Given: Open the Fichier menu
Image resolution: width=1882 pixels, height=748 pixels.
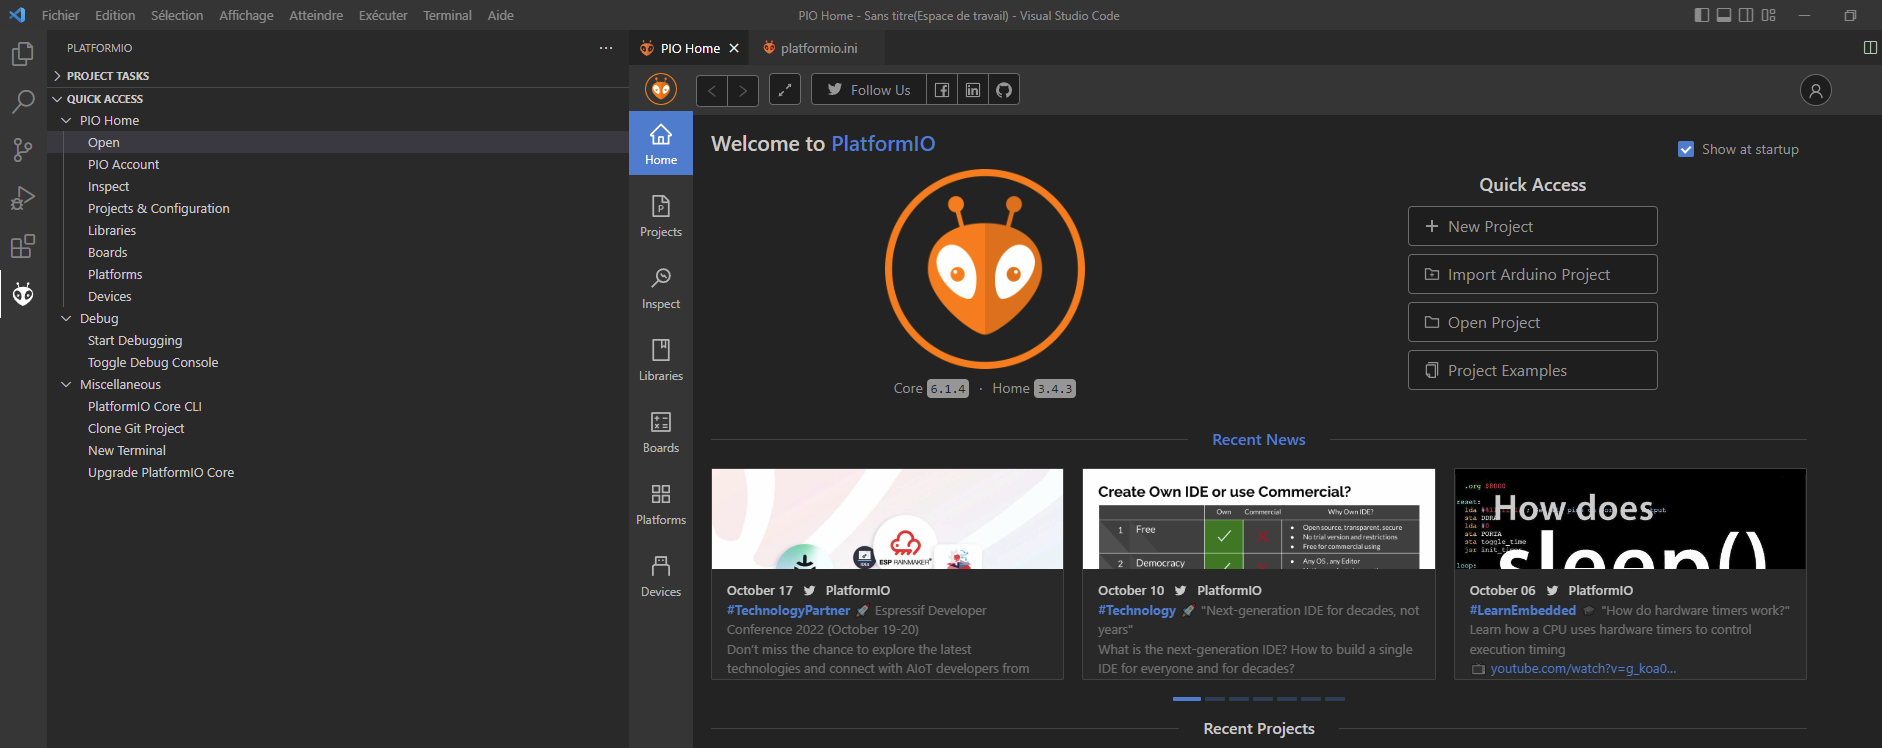Looking at the screenshot, I should (61, 15).
